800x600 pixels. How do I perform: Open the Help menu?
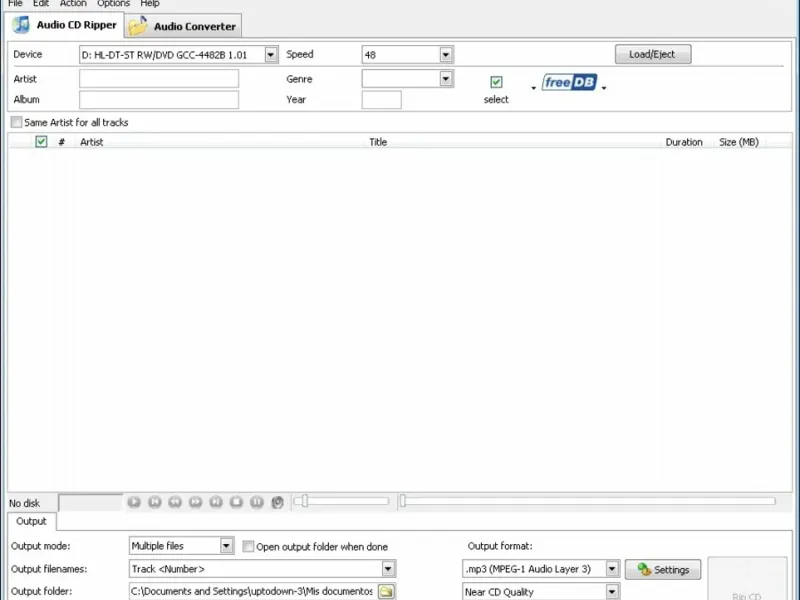click(150, 4)
